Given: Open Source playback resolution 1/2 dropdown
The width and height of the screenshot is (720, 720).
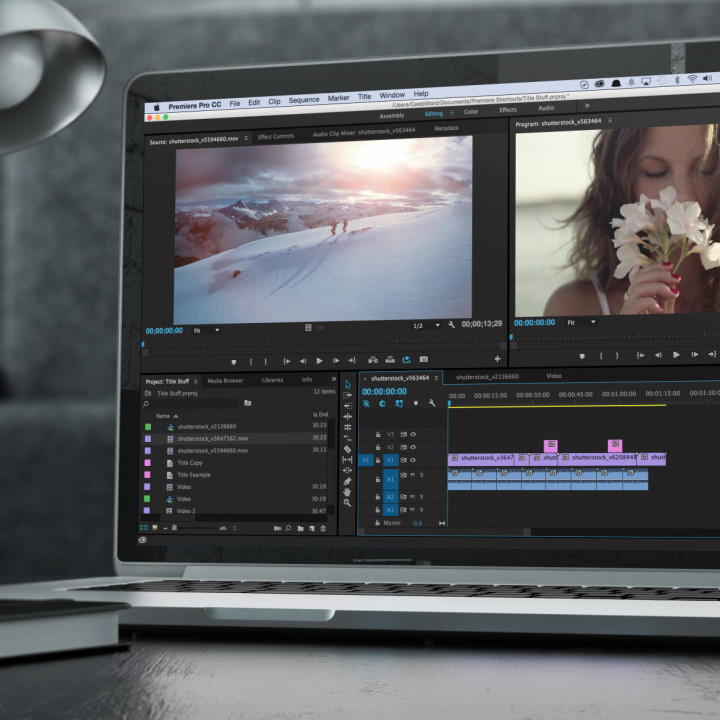Looking at the screenshot, I should coord(426,326).
